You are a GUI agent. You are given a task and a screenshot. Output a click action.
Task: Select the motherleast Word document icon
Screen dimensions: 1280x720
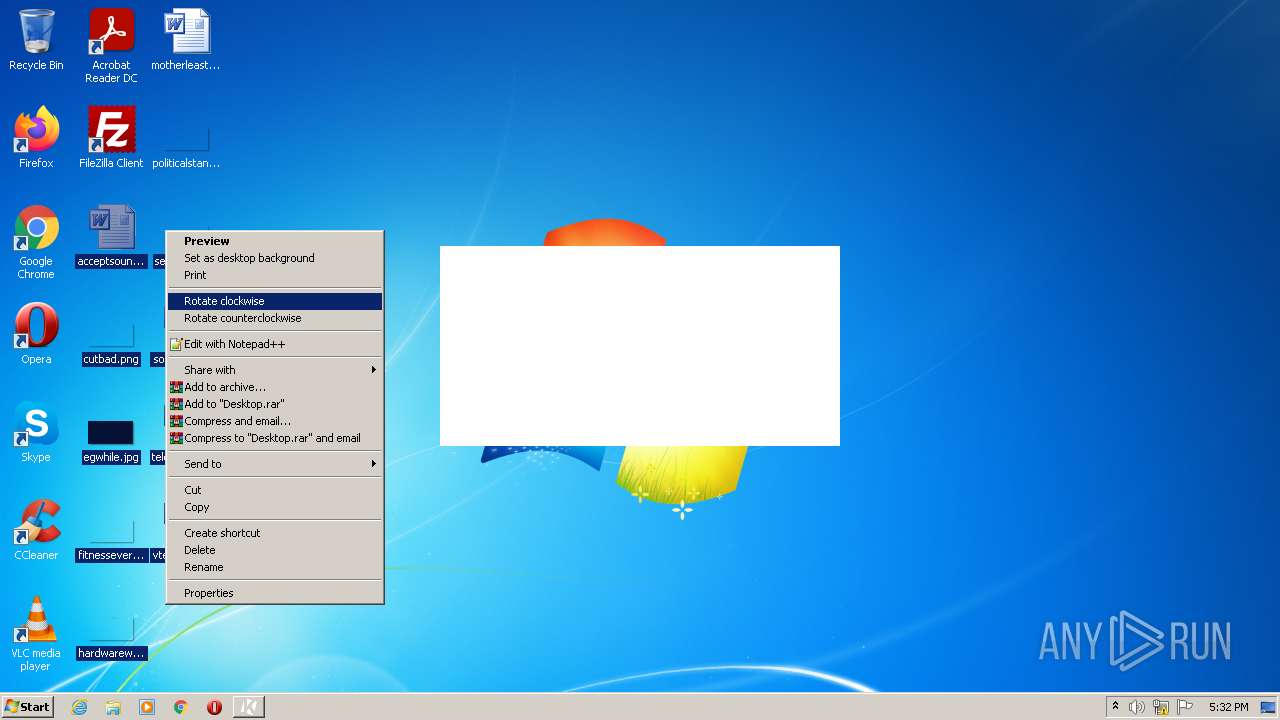(186, 40)
